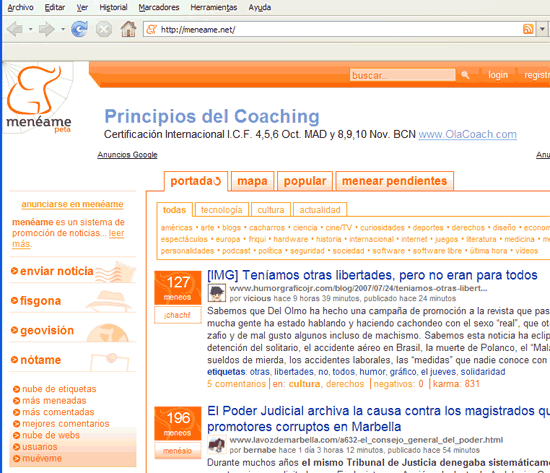550x473 pixels.
Task: Click the 127 meneos vote counter
Action: click(x=178, y=288)
